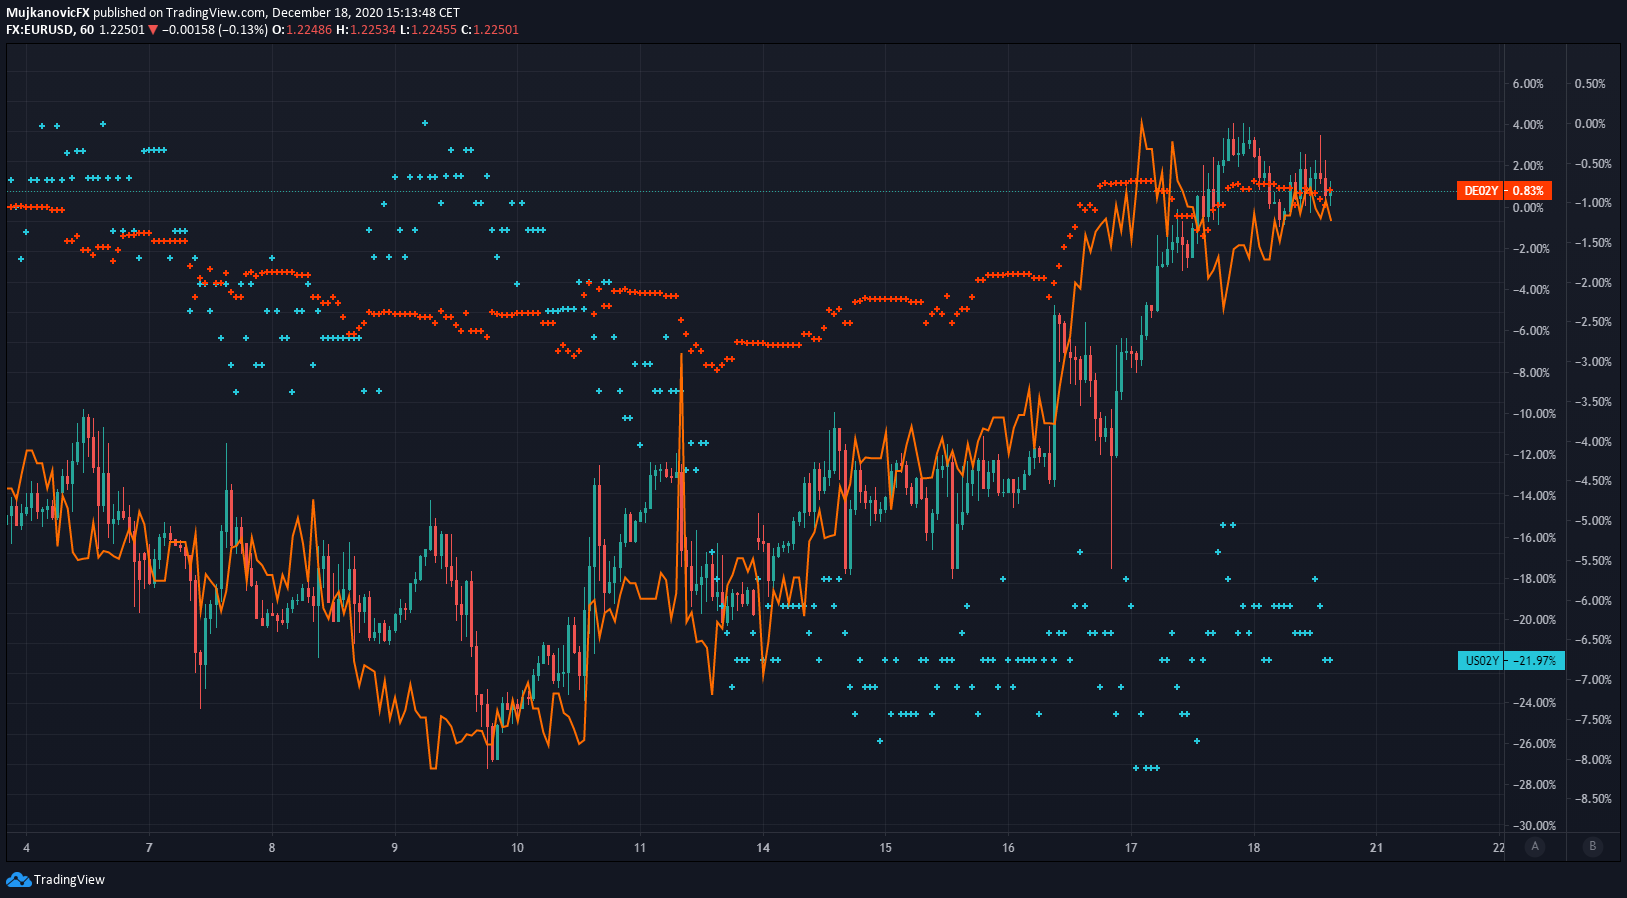Click the -6.50% right-scale label
Screen dimensions: 1627x898
[x=1592, y=640]
